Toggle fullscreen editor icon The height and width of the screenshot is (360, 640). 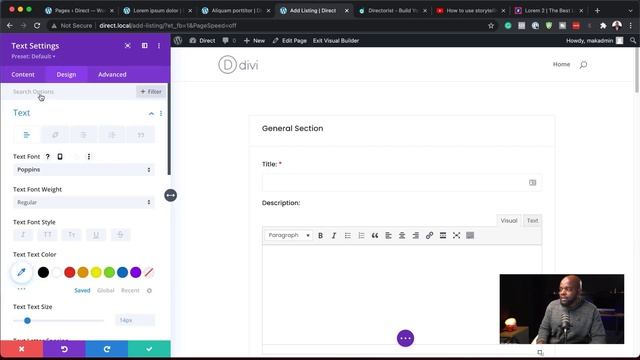(x=456, y=236)
